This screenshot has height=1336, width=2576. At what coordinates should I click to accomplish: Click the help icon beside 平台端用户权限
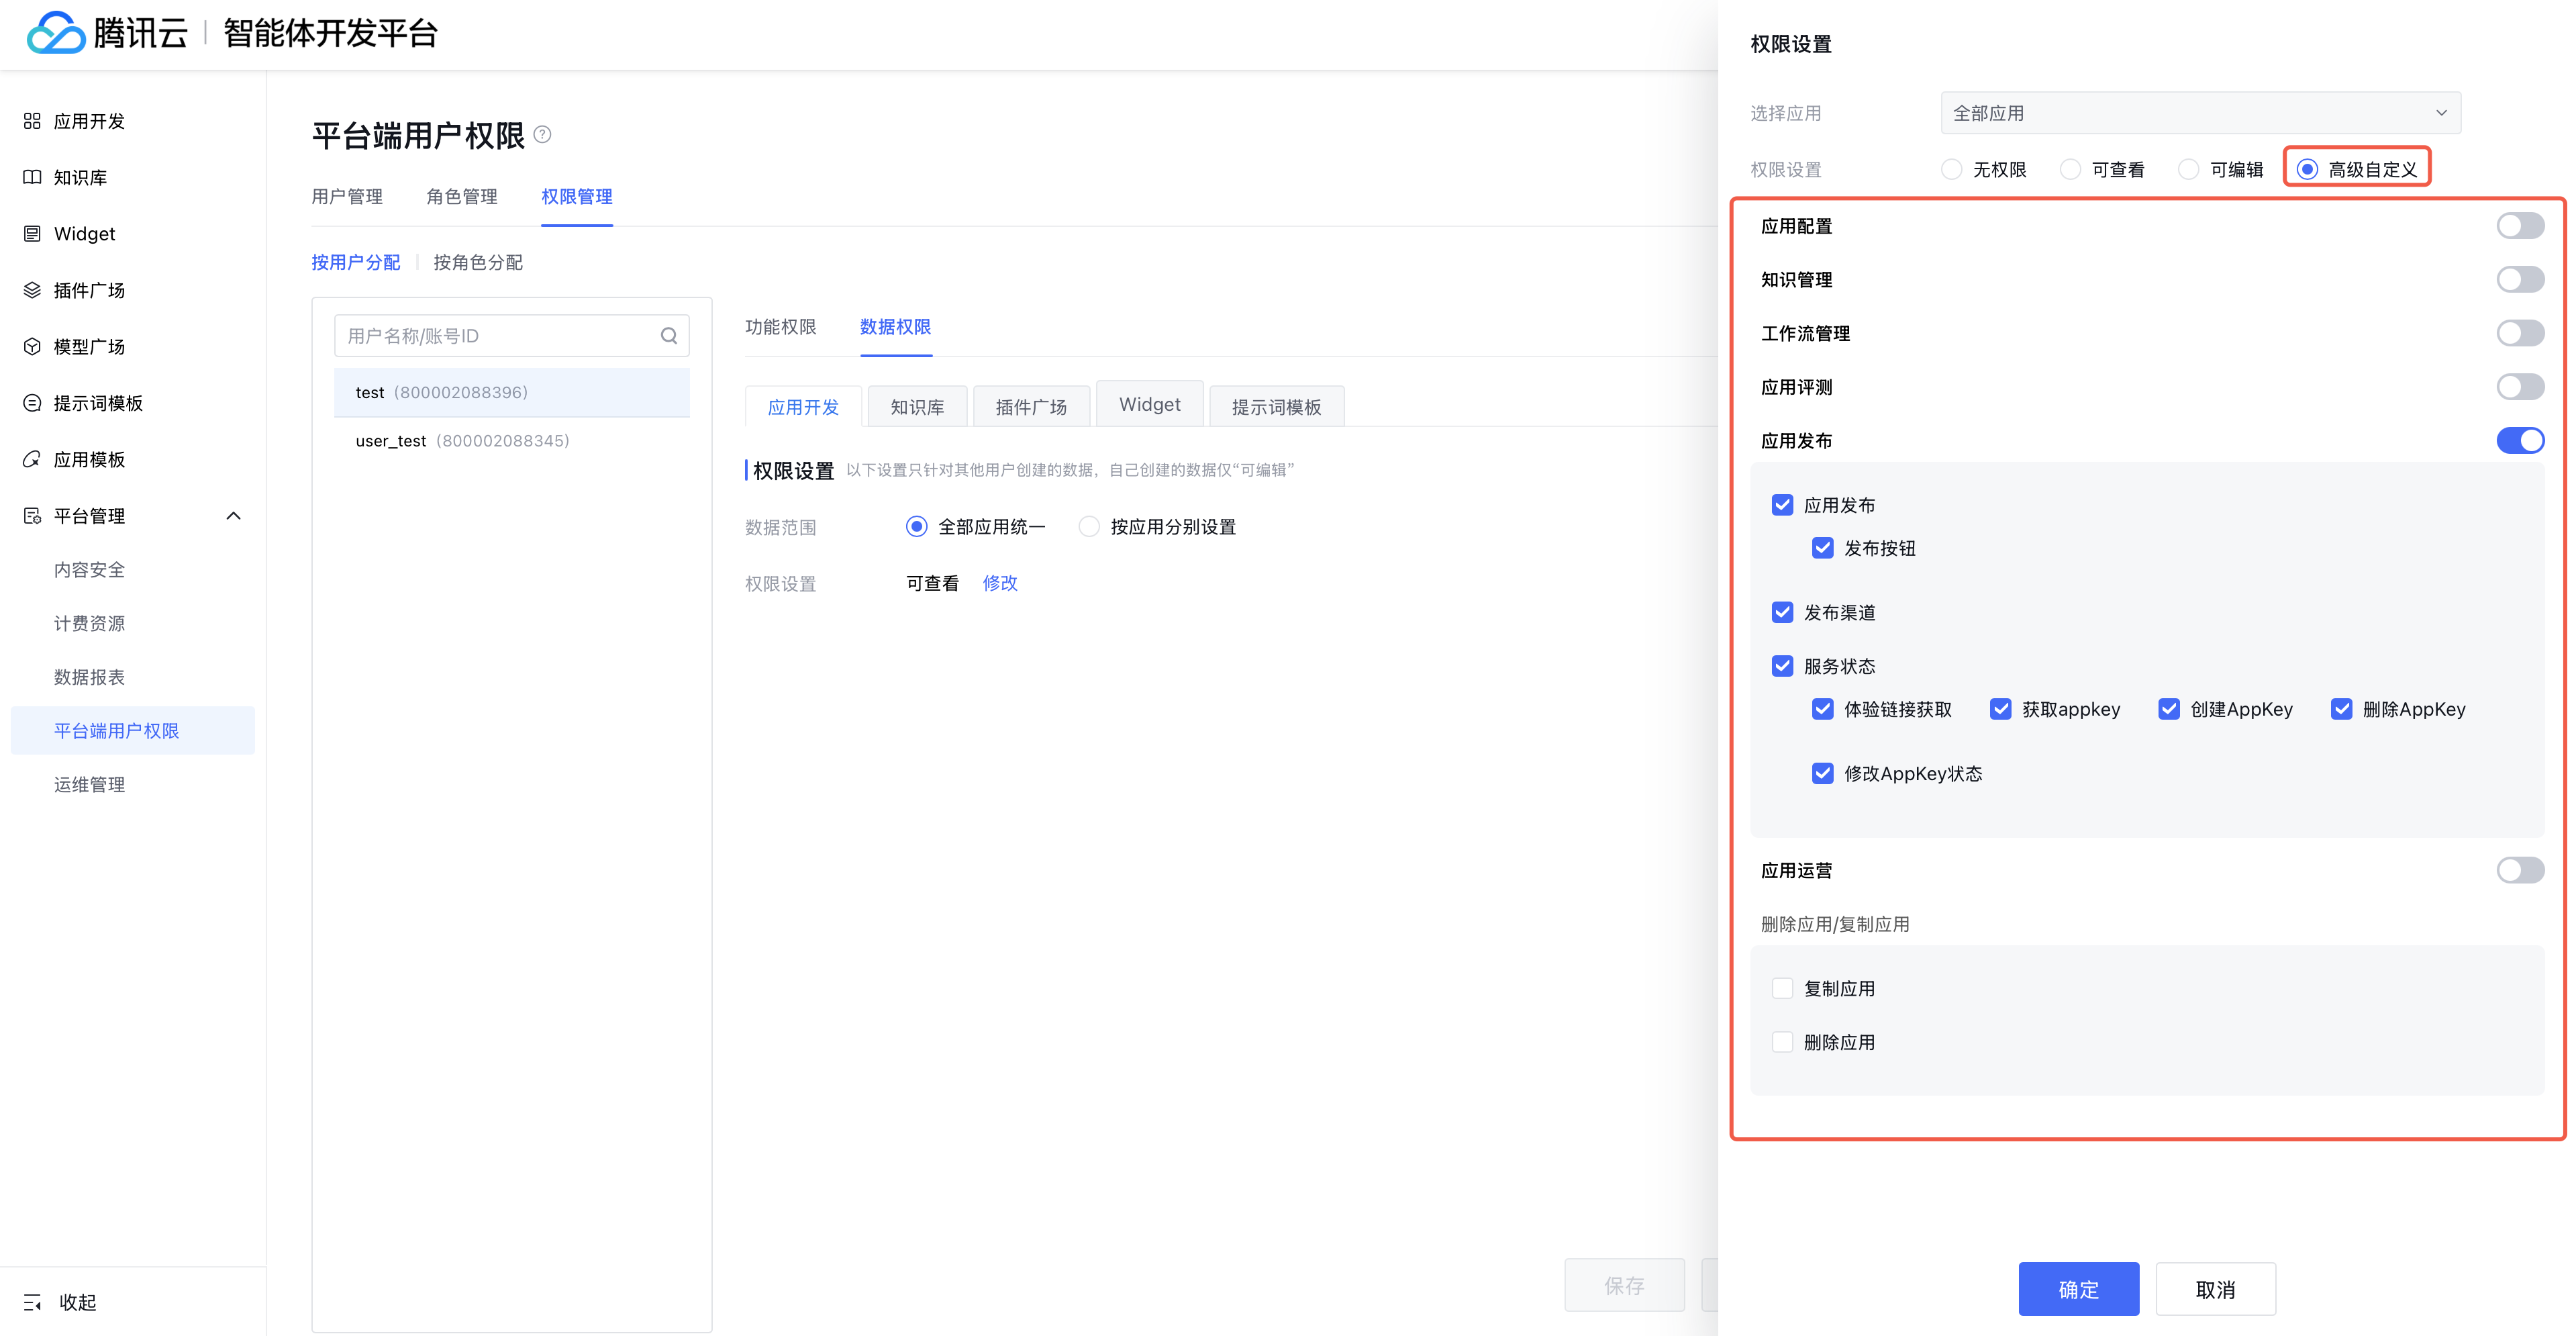click(x=543, y=134)
